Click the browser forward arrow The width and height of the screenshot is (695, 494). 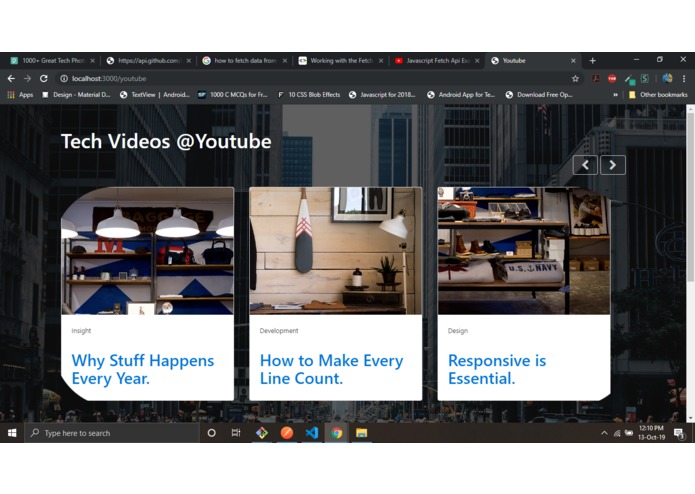[27, 78]
